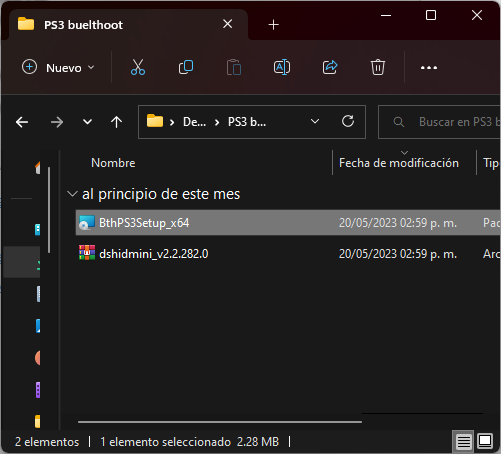Image resolution: width=501 pixels, height=454 pixels.
Task: Add a new tab with plus button
Action: 273,25
